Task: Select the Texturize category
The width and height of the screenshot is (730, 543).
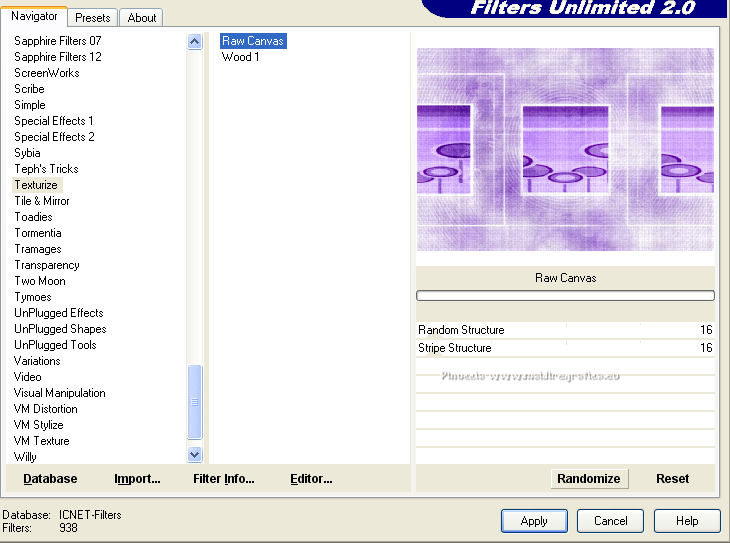Action: tap(36, 185)
